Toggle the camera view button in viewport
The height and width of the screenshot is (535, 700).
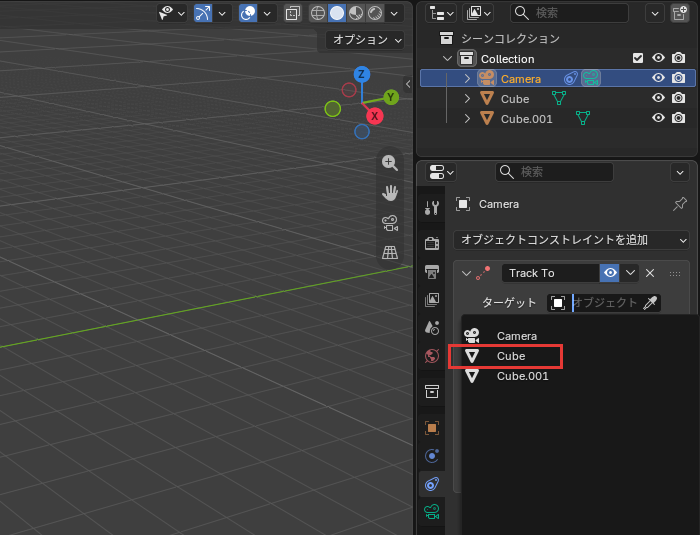tap(390, 223)
